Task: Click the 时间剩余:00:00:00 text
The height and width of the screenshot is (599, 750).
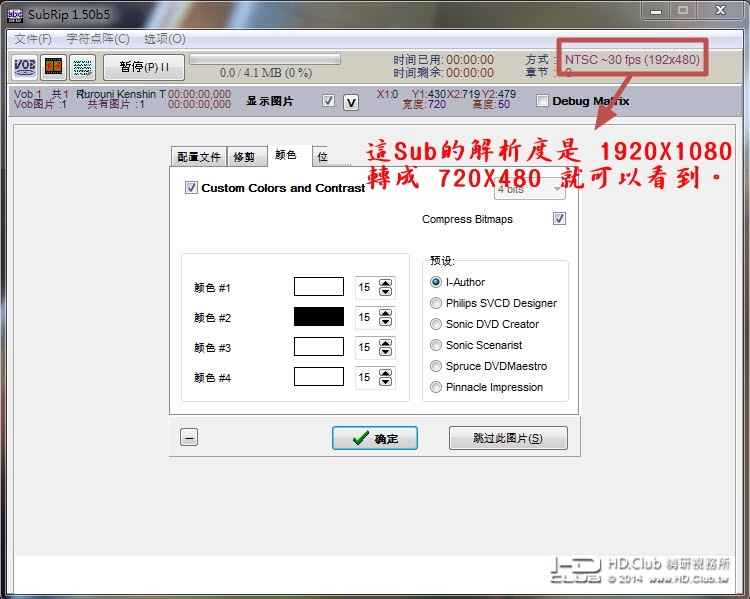Action: tap(443, 73)
